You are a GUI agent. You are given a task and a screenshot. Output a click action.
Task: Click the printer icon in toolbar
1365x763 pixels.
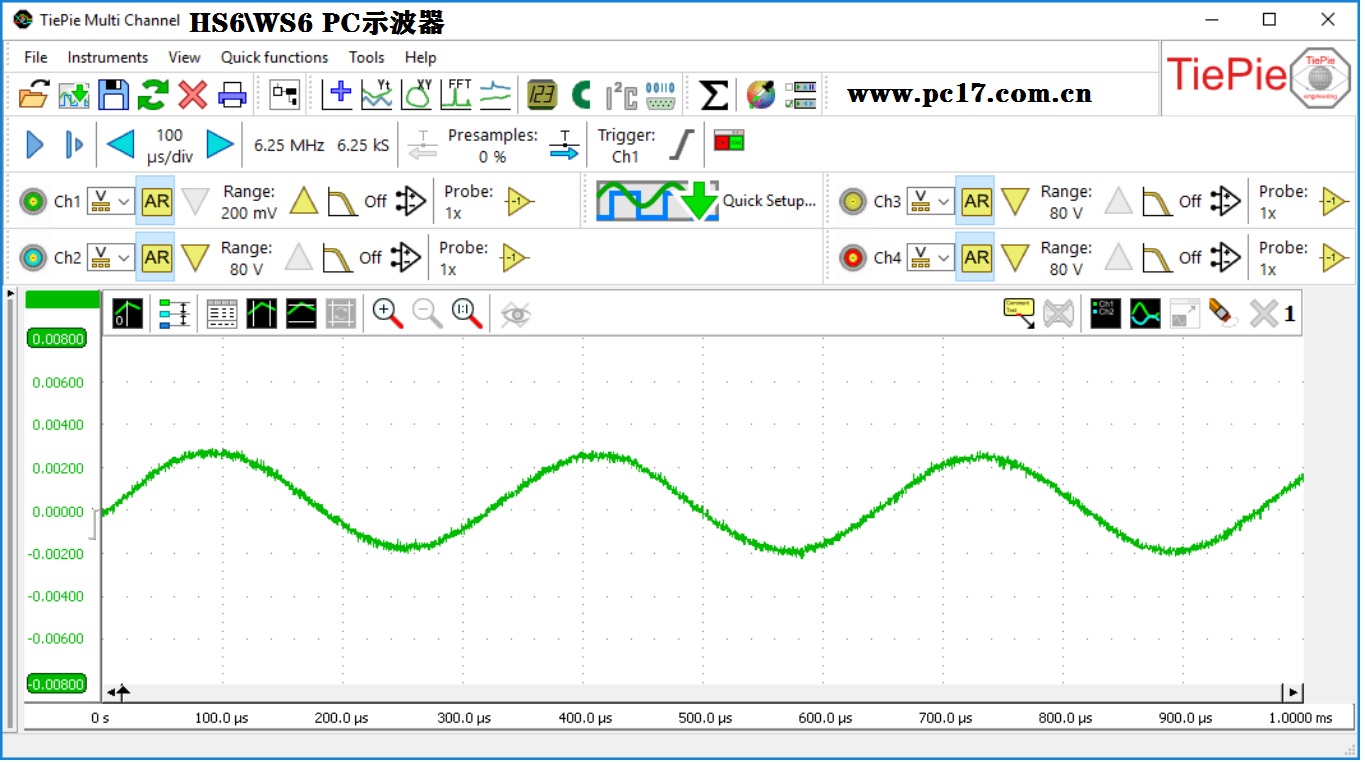click(232, 95)
